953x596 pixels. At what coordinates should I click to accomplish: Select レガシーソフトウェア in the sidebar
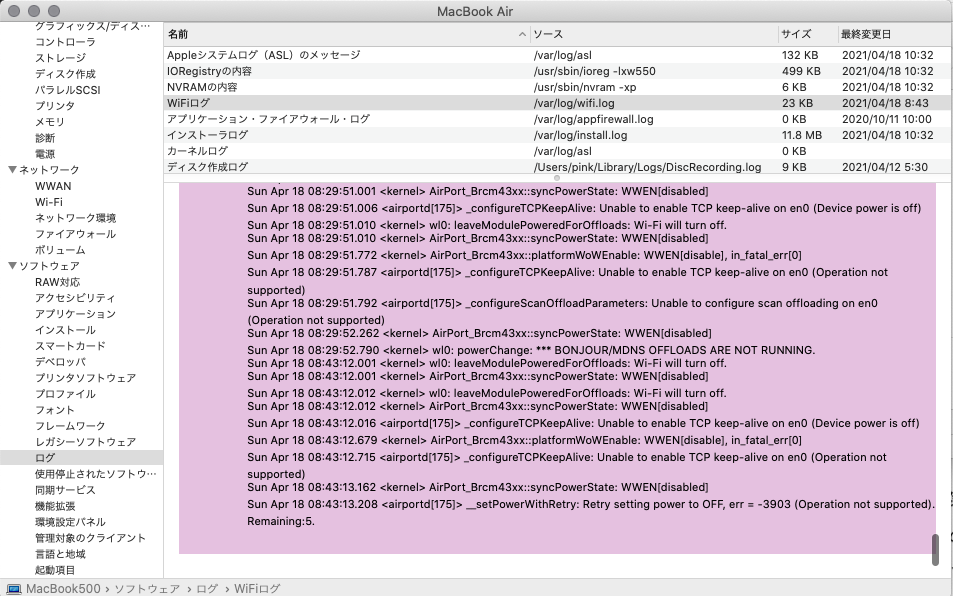tap(85, 442)
